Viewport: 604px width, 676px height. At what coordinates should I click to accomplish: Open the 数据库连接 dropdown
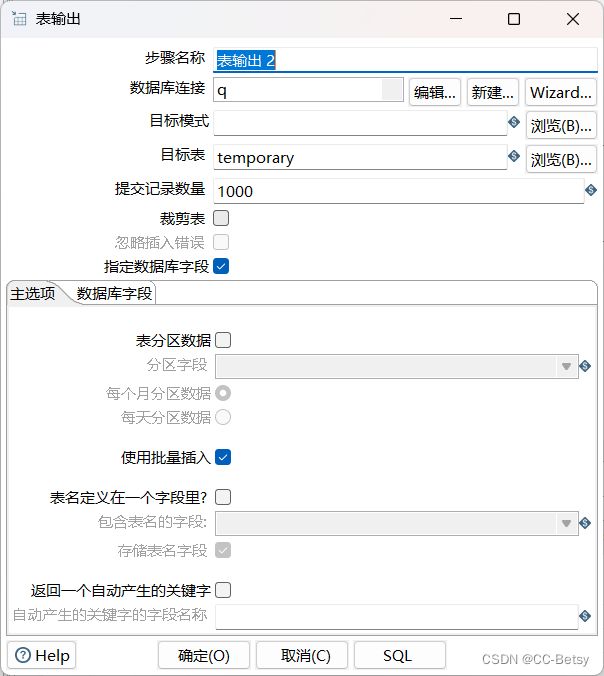[392, 90]
